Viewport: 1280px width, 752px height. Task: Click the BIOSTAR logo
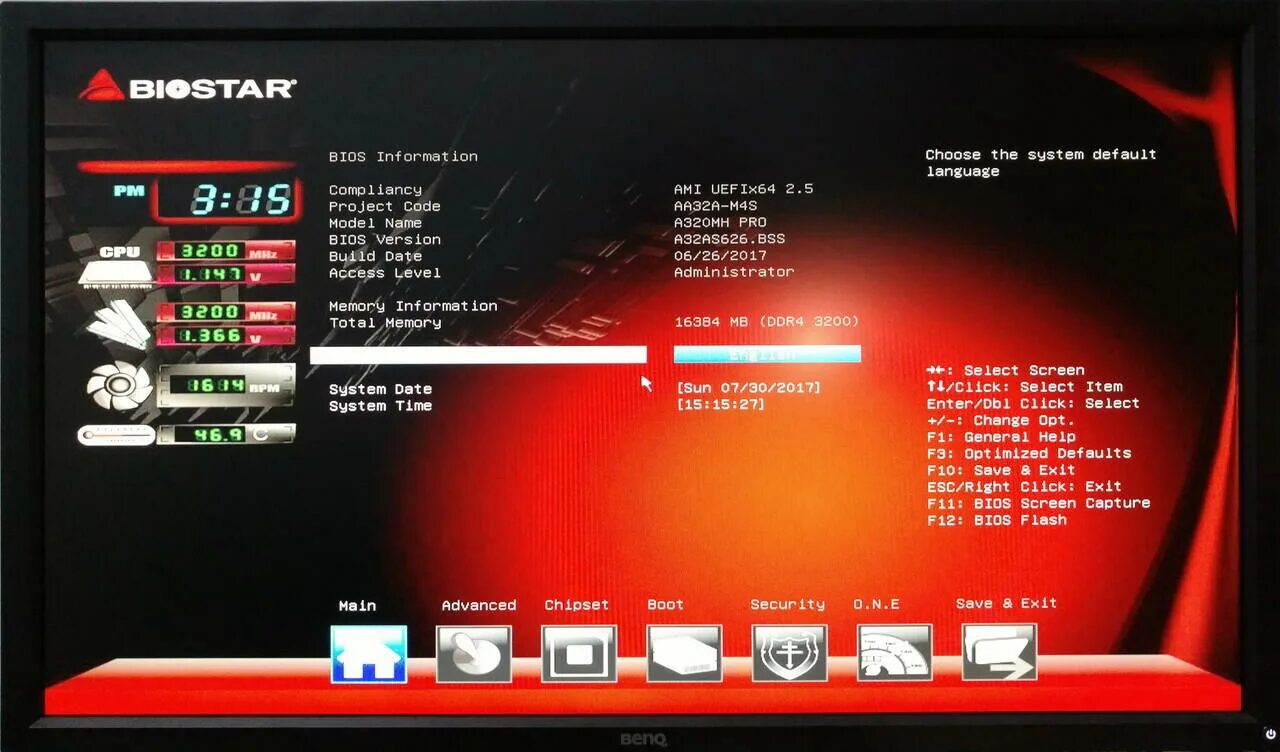[187, 86]
